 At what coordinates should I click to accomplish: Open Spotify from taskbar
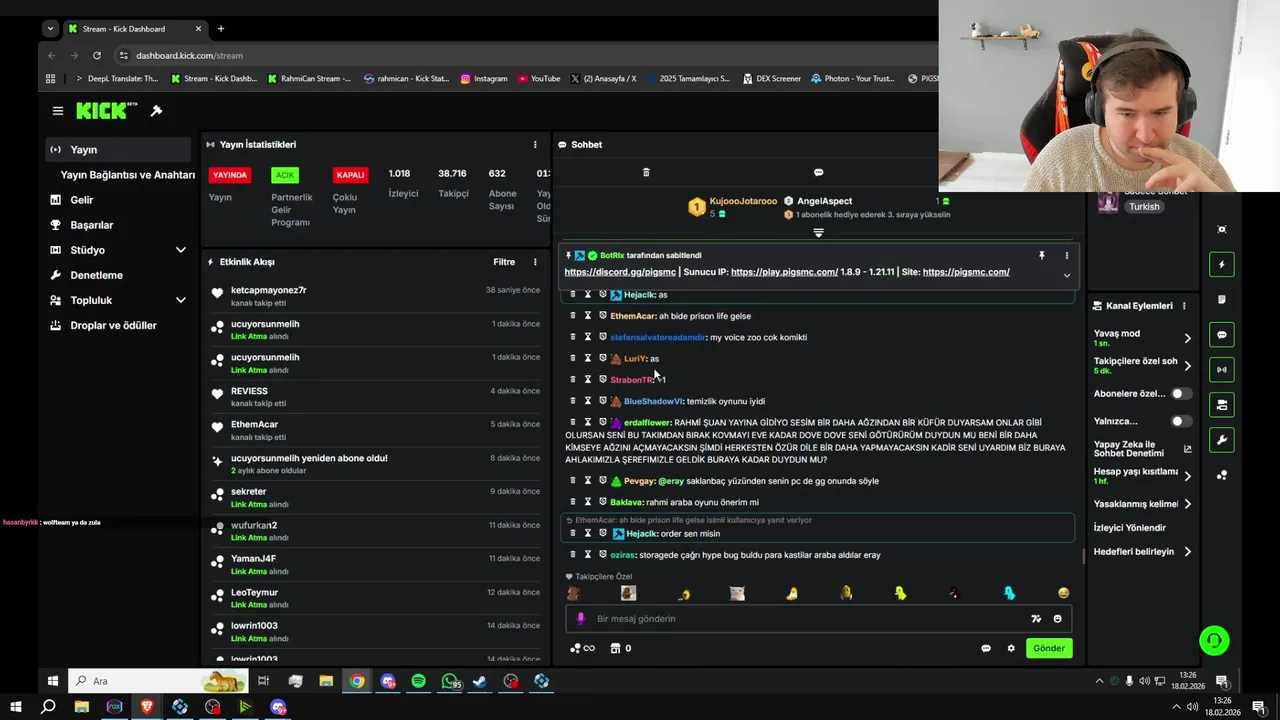pos(418,681)
